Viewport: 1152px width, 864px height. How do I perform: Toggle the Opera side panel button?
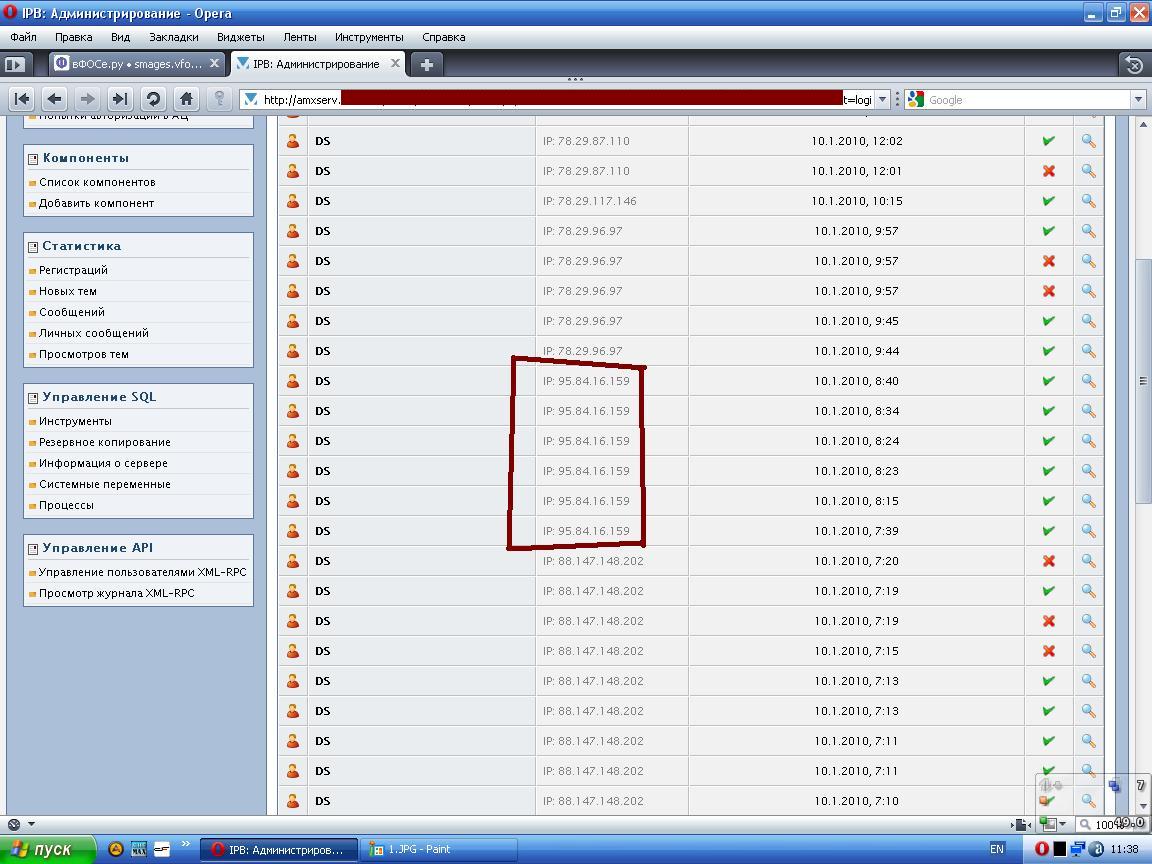[x=14, y=64]
